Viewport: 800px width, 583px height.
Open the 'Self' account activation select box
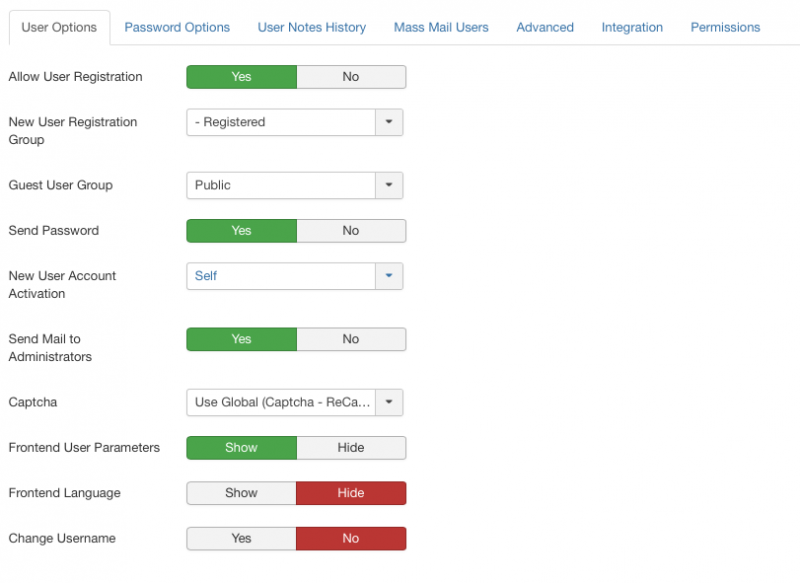(295, 276)
